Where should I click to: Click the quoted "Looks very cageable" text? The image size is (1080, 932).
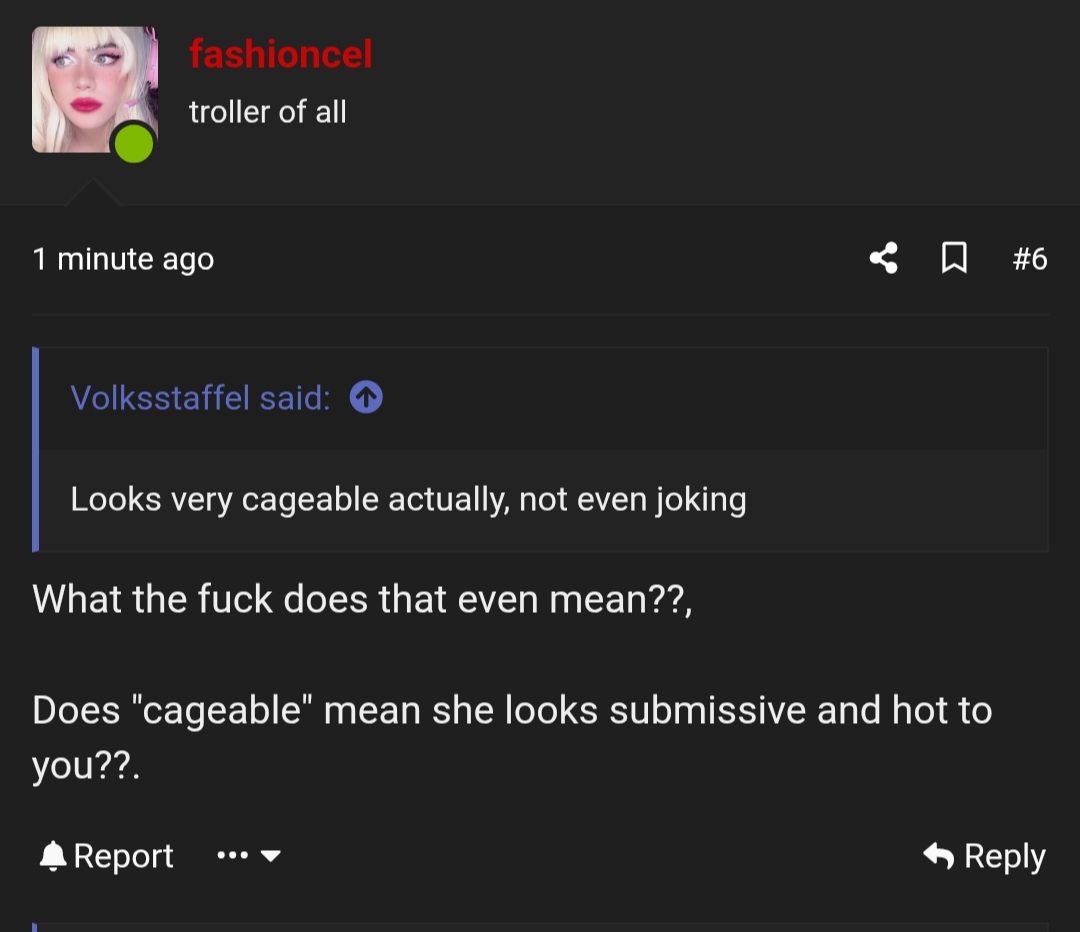408,499
